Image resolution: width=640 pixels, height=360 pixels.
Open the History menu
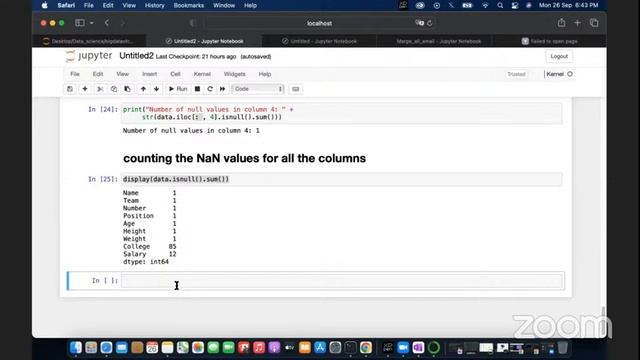click(x=155, y=5)
